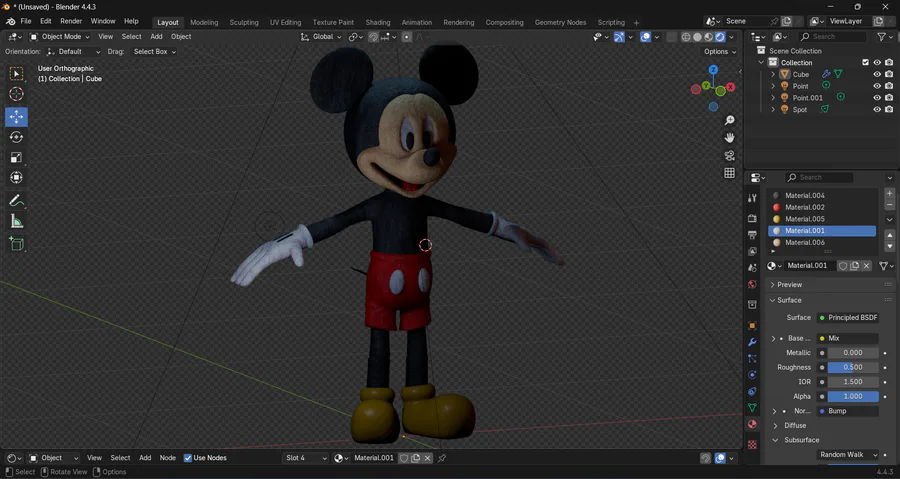The height and width of the screenshot is (479, 900).
Task: Select the Measure tool
Action: (16, 221)
